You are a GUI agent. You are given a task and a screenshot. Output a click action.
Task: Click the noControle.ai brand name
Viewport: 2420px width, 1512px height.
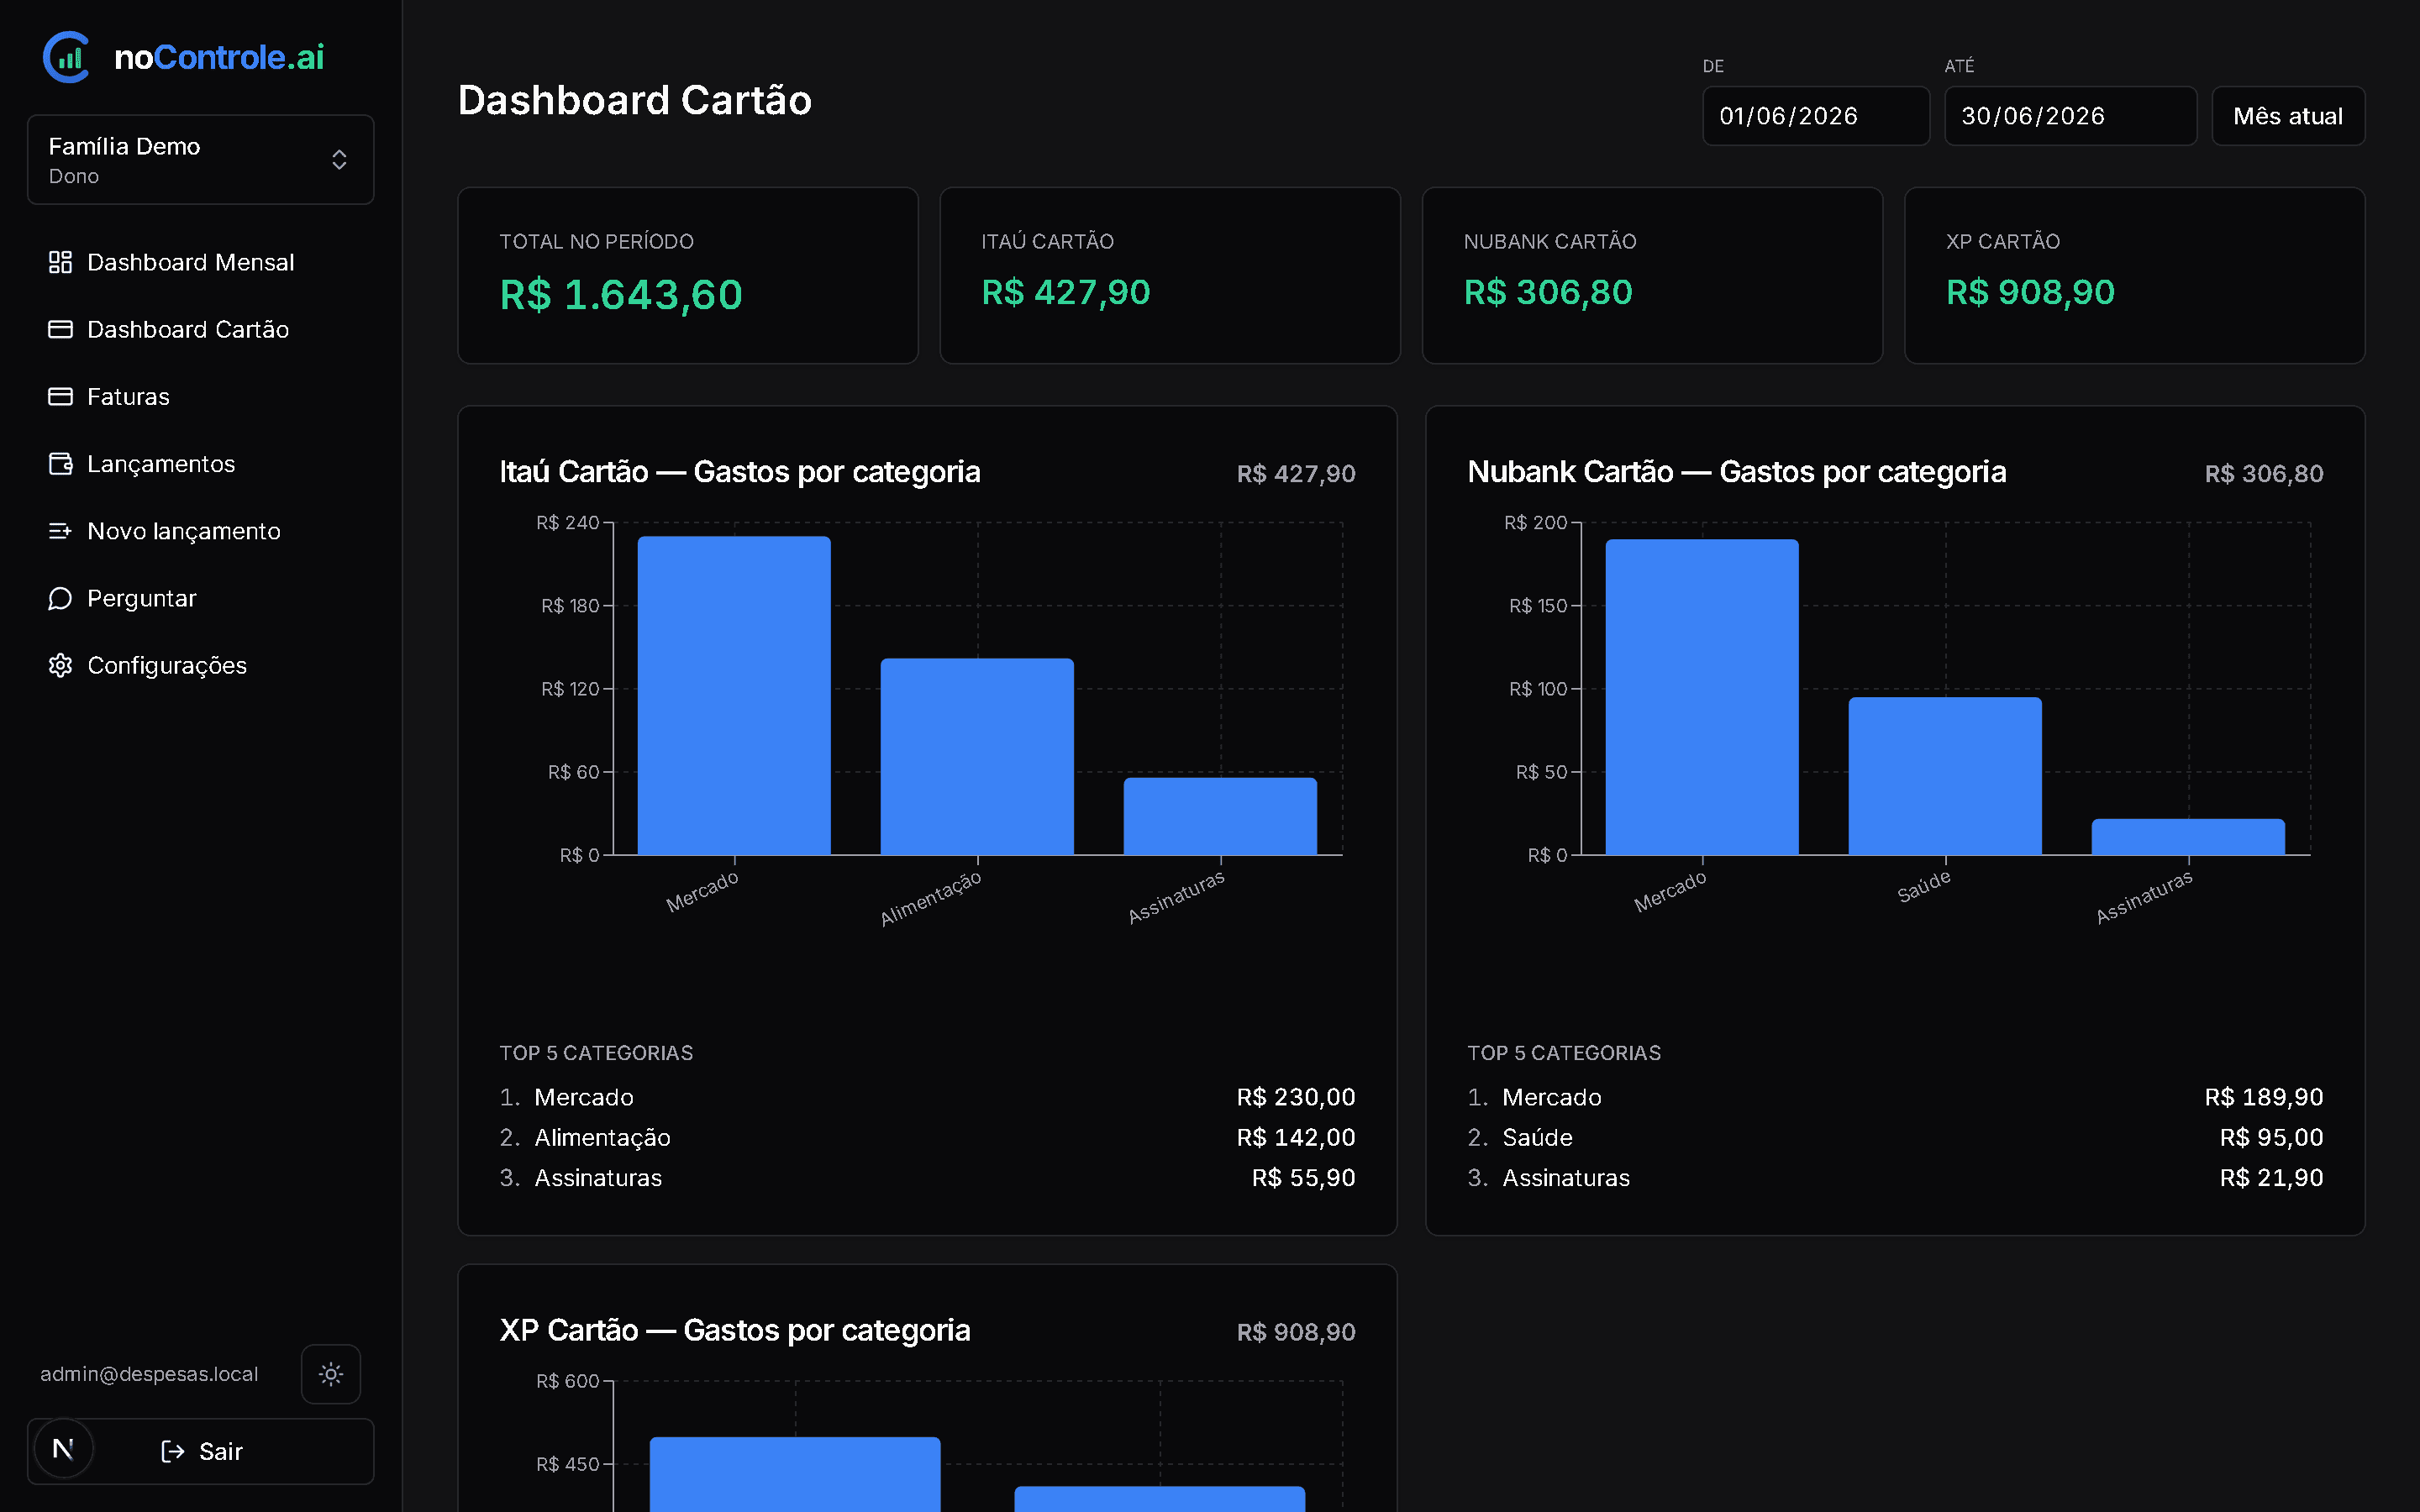(x=219, y=57)
